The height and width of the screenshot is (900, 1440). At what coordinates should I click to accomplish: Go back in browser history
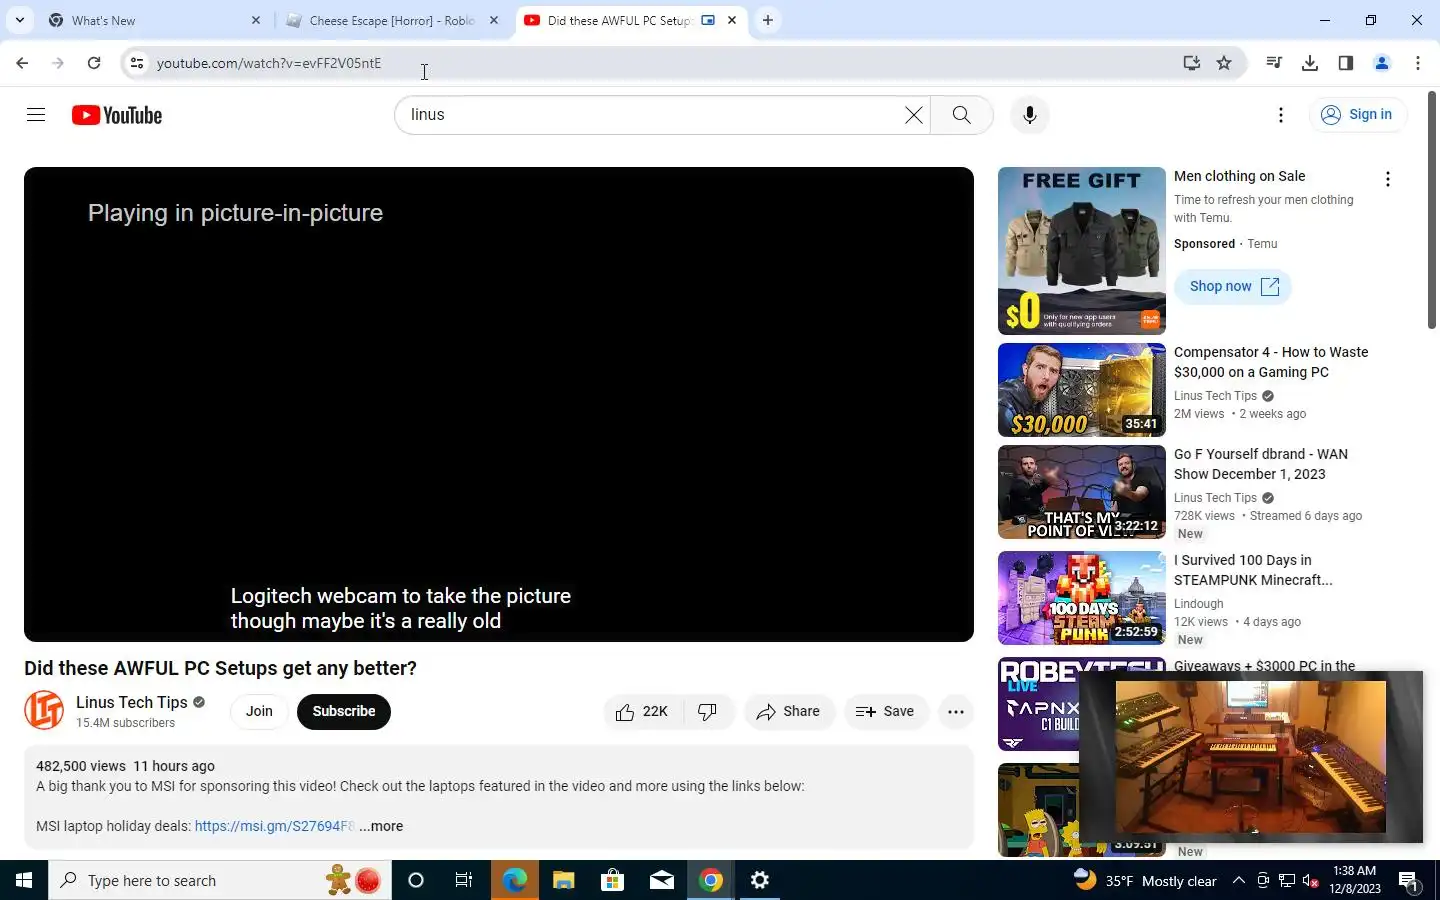tap(22, 63)
